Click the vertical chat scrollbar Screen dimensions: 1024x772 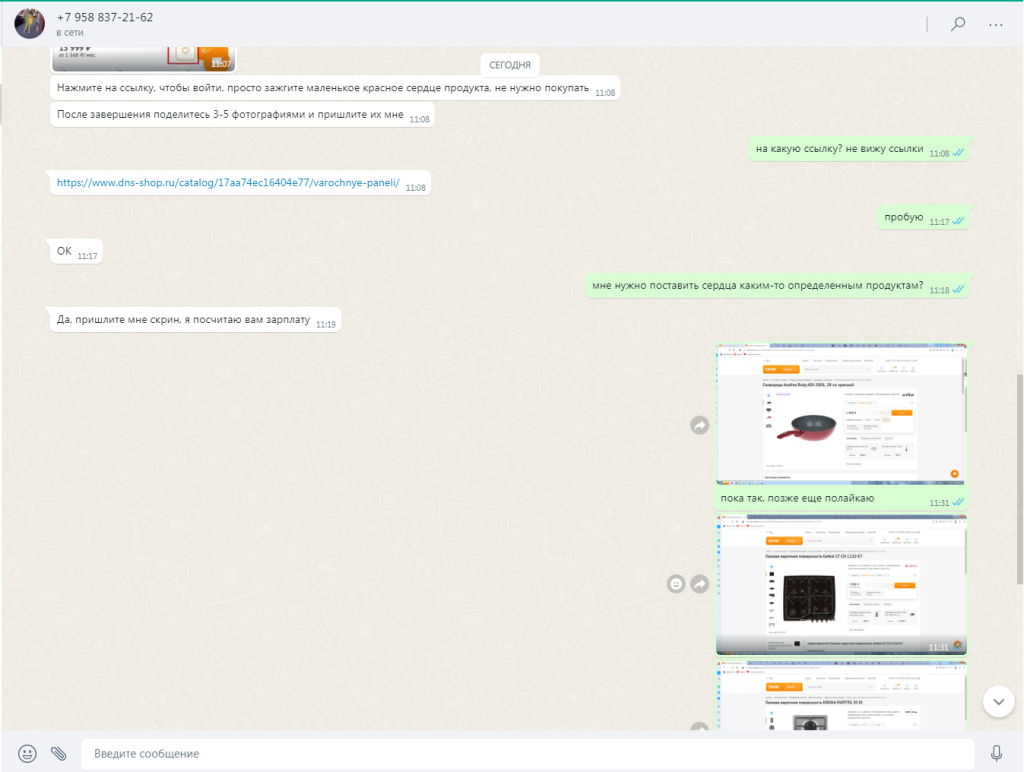pos(1019,480)
